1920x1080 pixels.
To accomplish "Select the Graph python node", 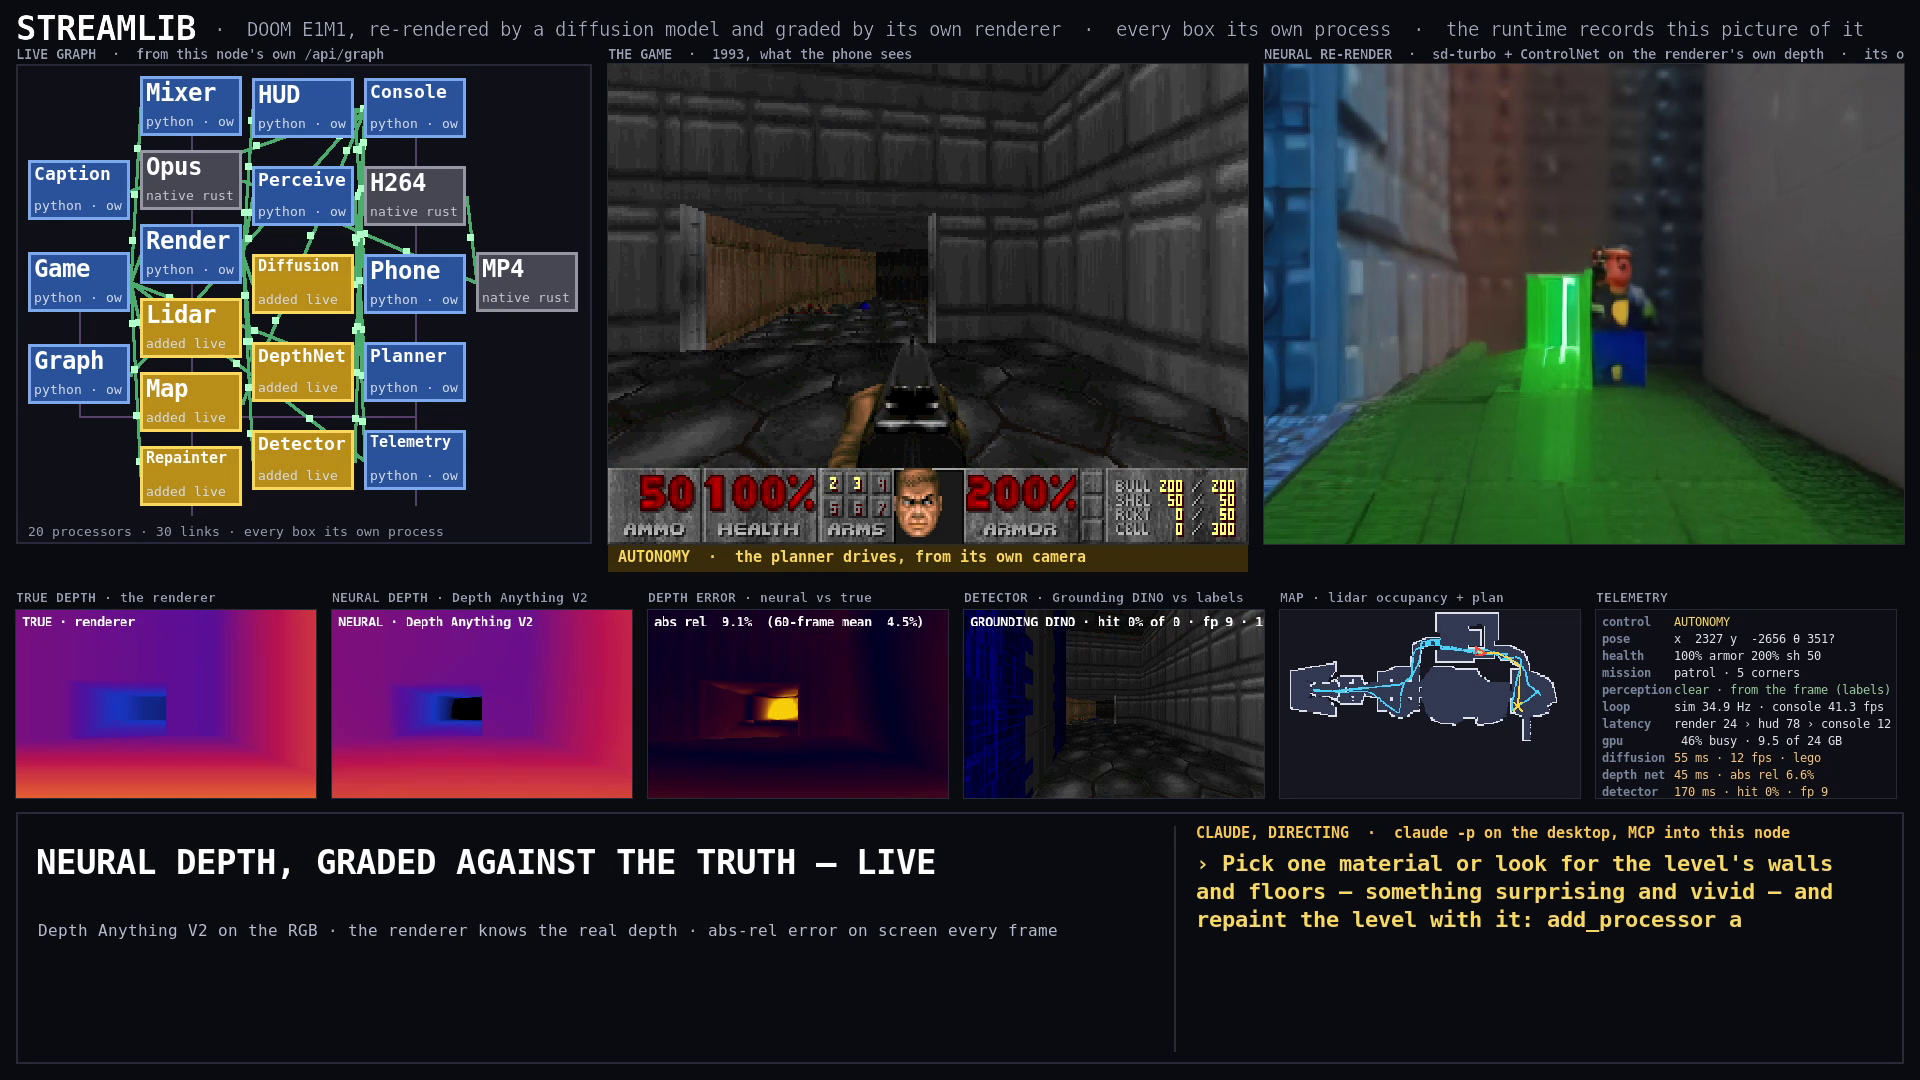I will [x=79, y=374].
